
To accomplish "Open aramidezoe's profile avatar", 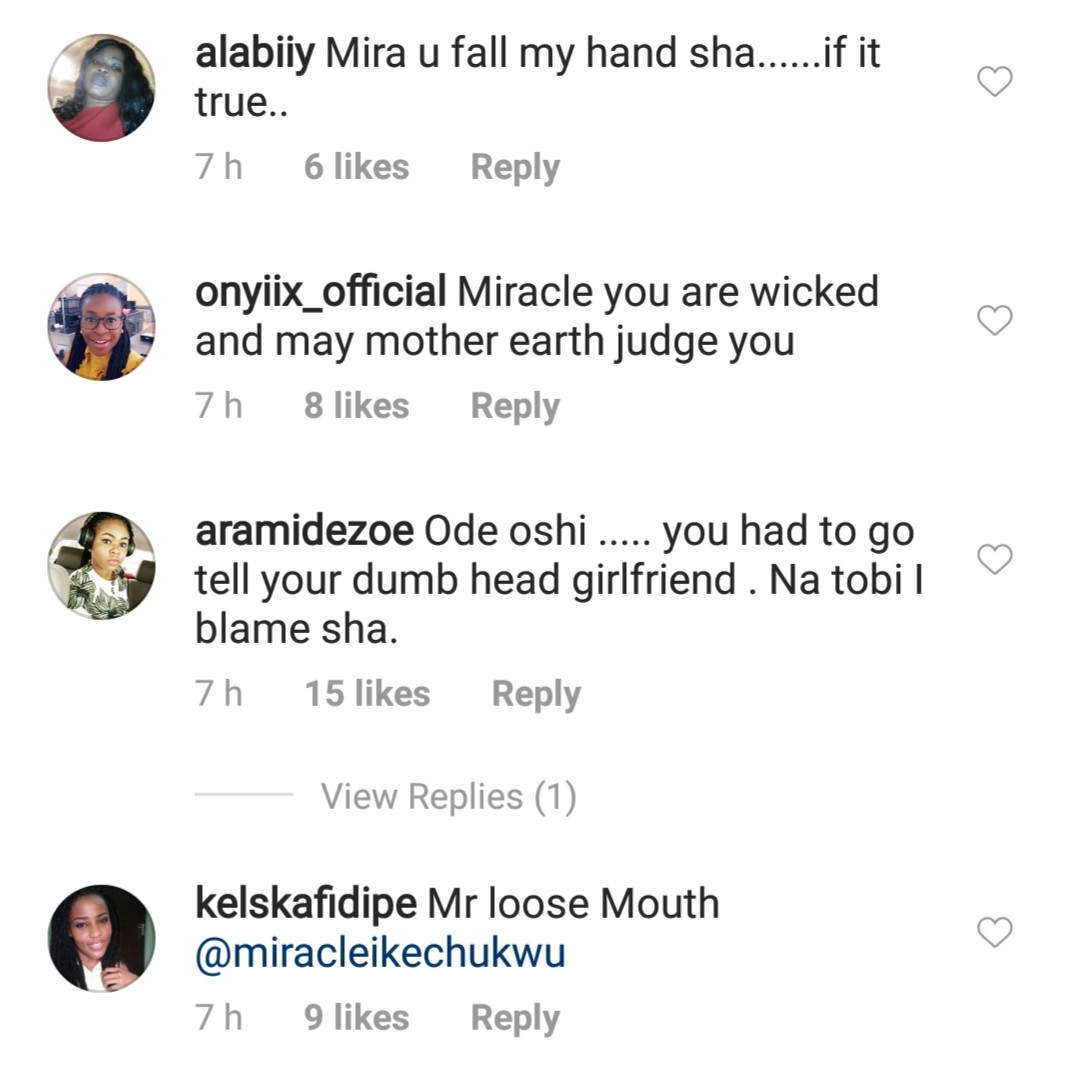I will tap(101, 565).
